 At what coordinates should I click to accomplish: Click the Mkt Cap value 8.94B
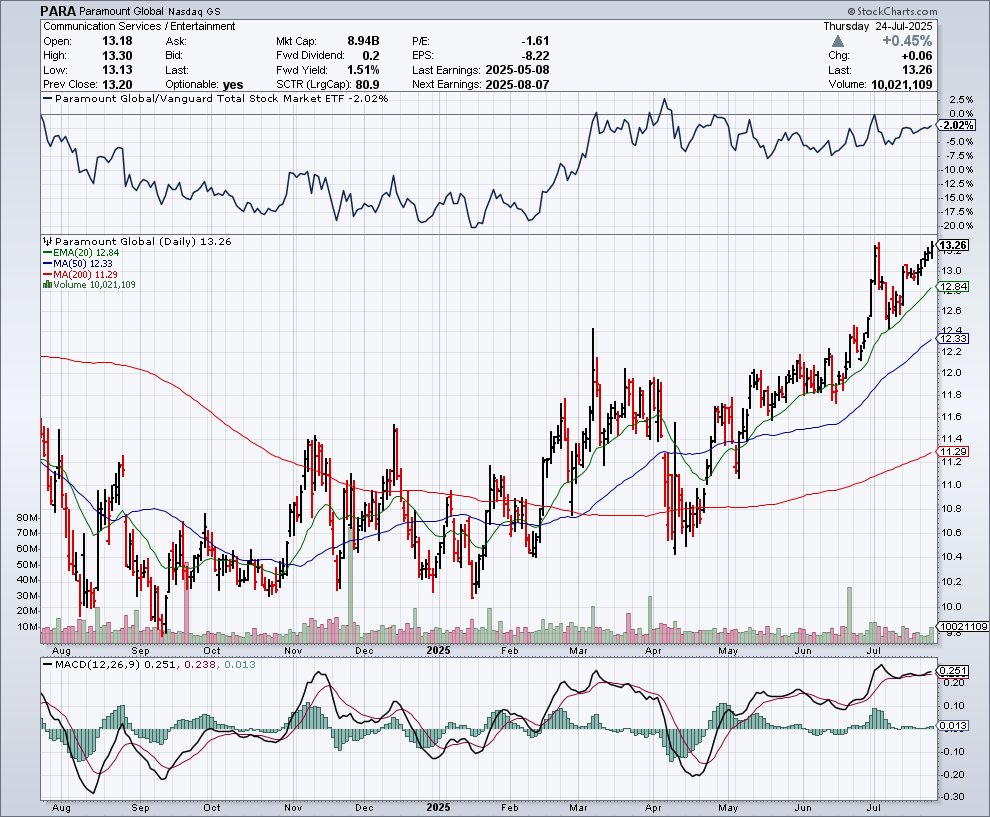(363, 41)
